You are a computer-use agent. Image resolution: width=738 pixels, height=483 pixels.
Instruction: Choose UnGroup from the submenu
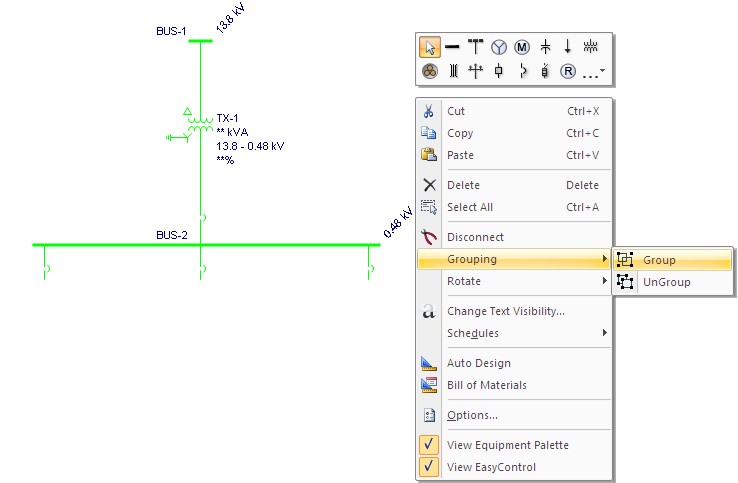tap(666, 282)
